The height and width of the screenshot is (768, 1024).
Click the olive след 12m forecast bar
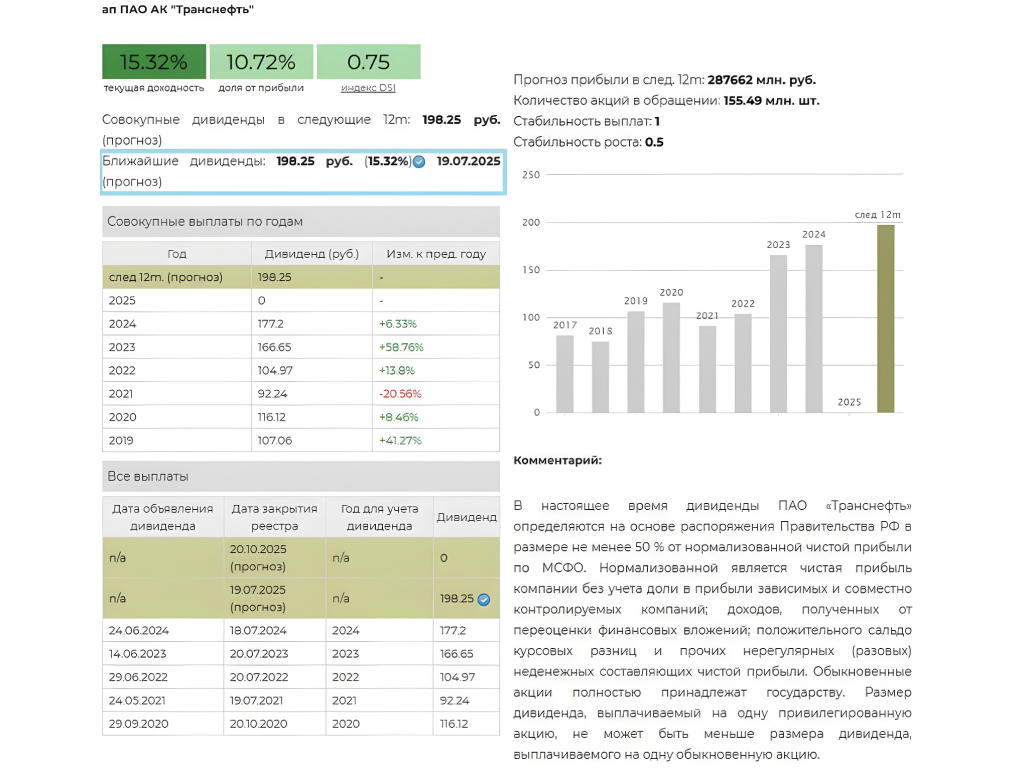885,318
